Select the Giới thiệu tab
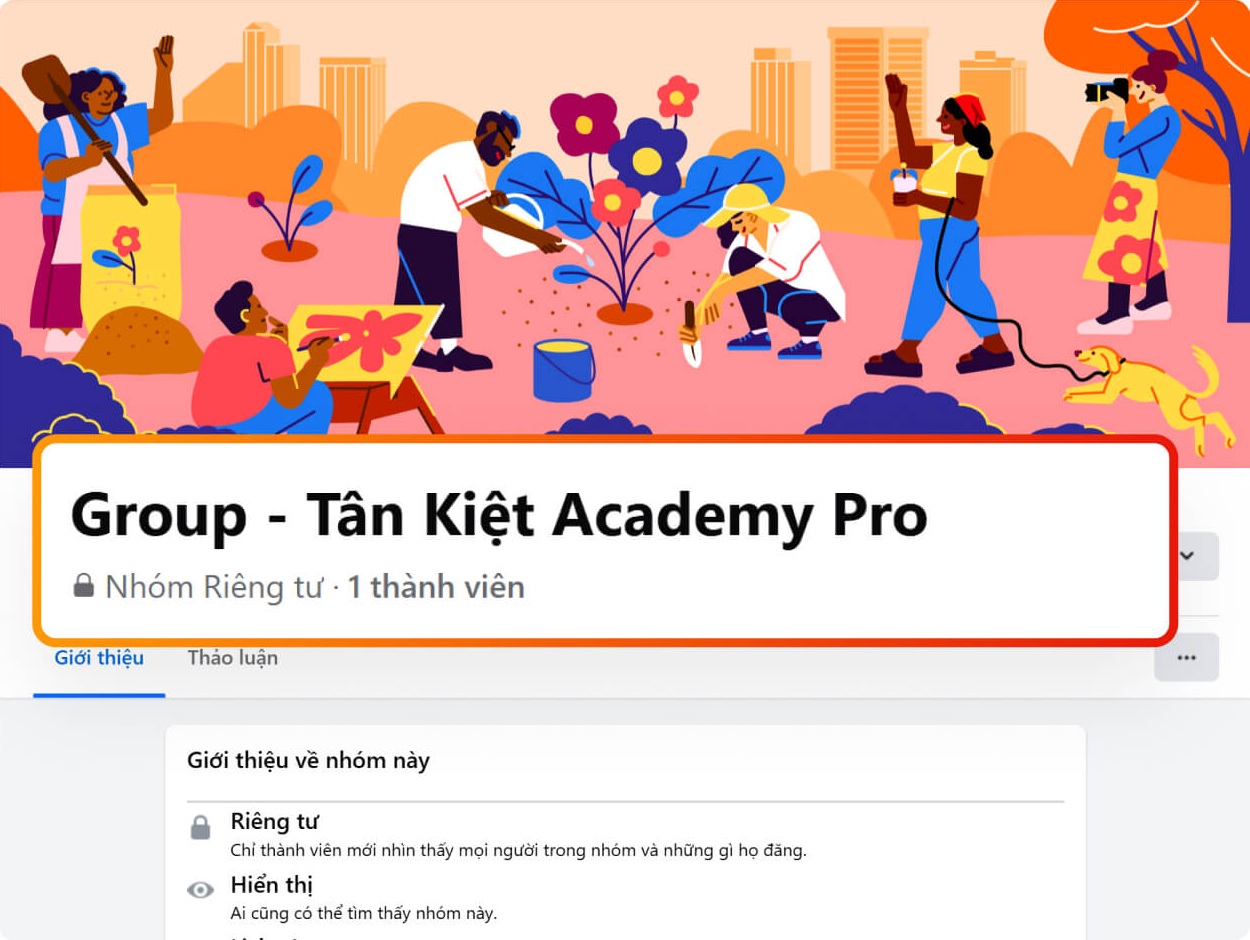The image size is (1250, 940). coord(99,657)
